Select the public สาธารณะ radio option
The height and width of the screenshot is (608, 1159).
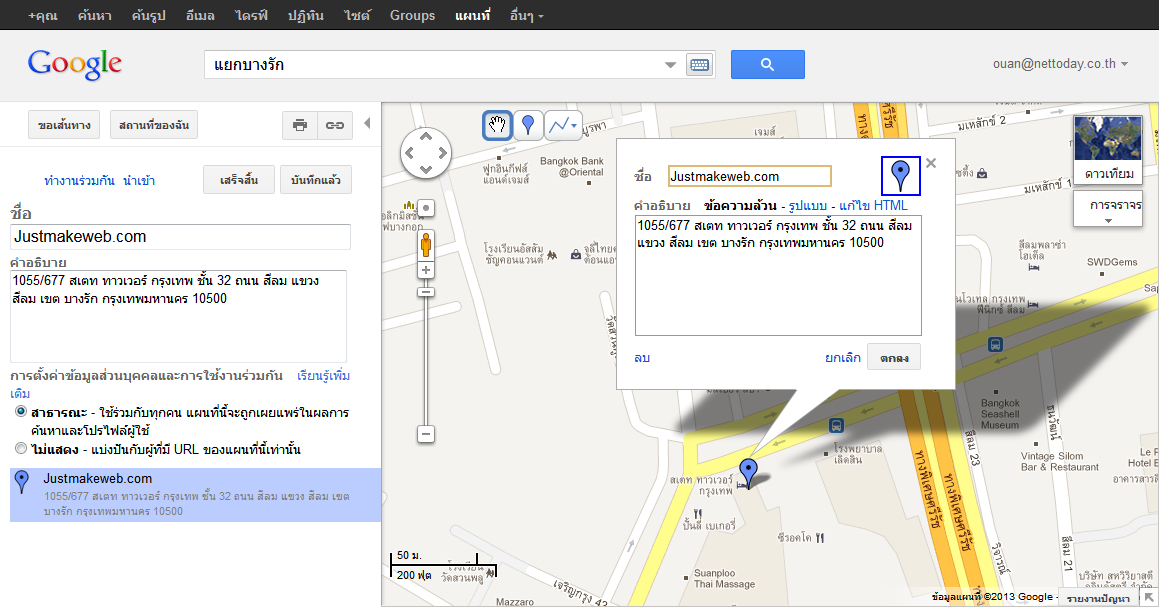21,411
